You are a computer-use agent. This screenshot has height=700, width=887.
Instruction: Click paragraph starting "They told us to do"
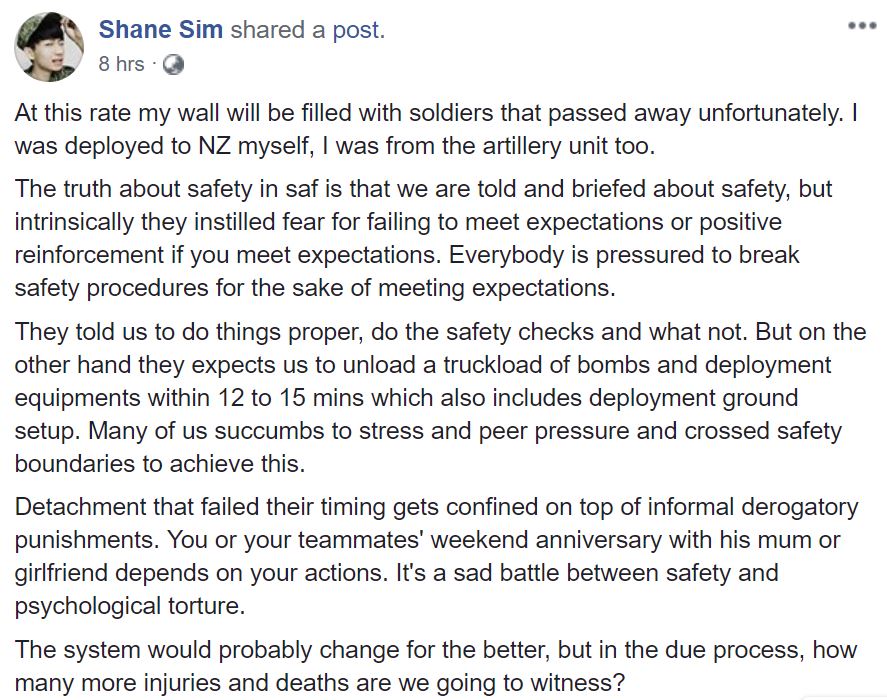click(440, 398)
